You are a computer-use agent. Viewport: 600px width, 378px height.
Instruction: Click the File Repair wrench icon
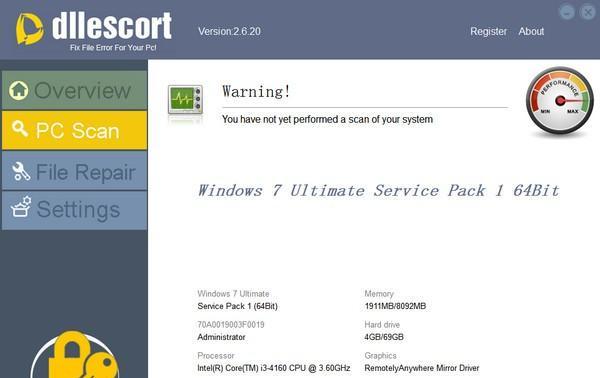21,171
